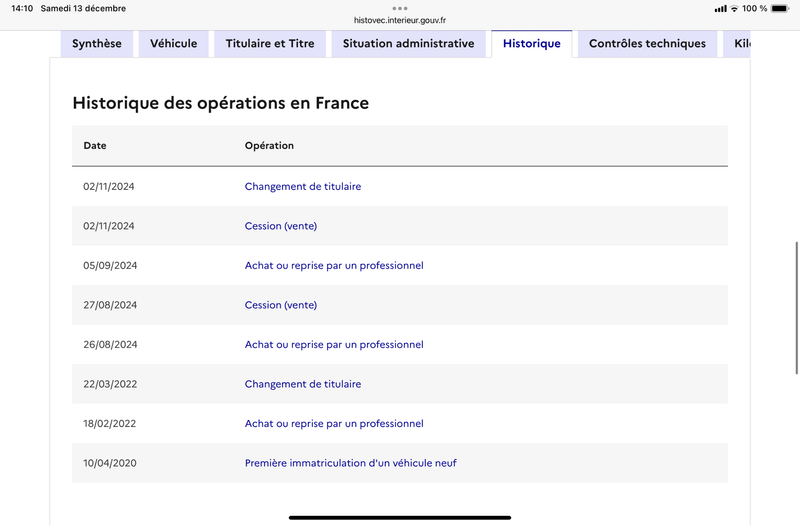Select Cession (vente) dated 27/08/2024

click(x=281, y=305)
